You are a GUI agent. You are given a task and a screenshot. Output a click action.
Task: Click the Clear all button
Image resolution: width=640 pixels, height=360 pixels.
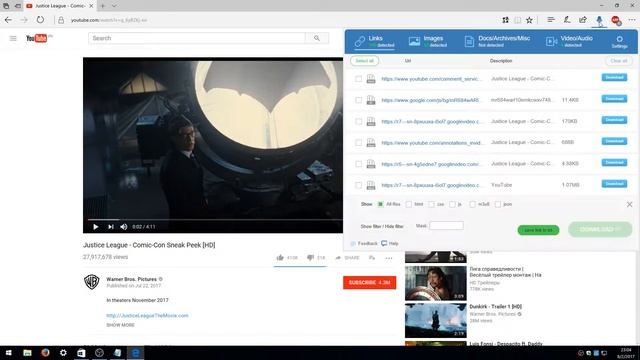tap(618, 61)
